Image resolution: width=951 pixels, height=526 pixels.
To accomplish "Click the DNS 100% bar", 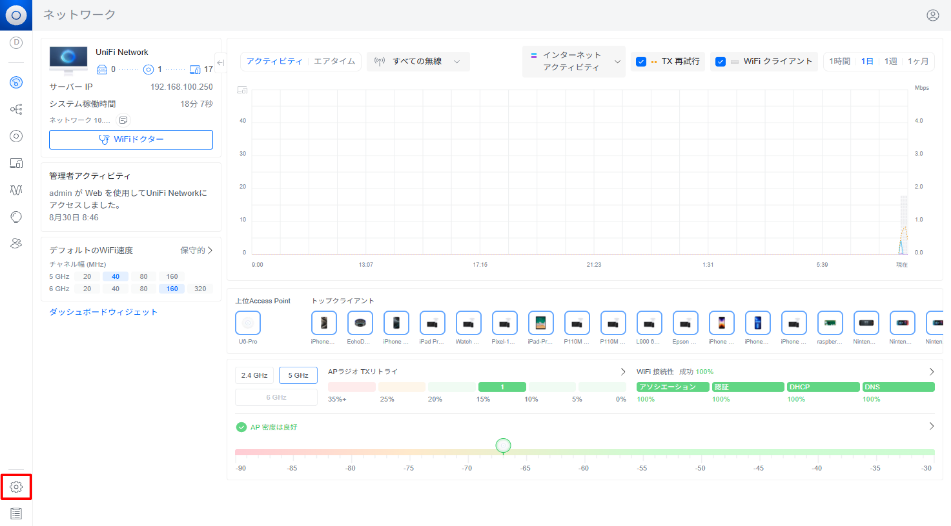I will pos(898,386).
